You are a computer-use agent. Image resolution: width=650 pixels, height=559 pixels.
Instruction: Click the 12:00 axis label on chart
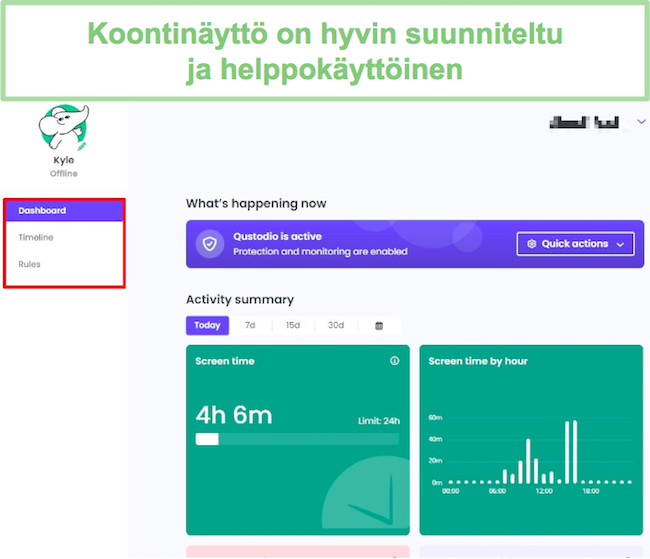544,491
